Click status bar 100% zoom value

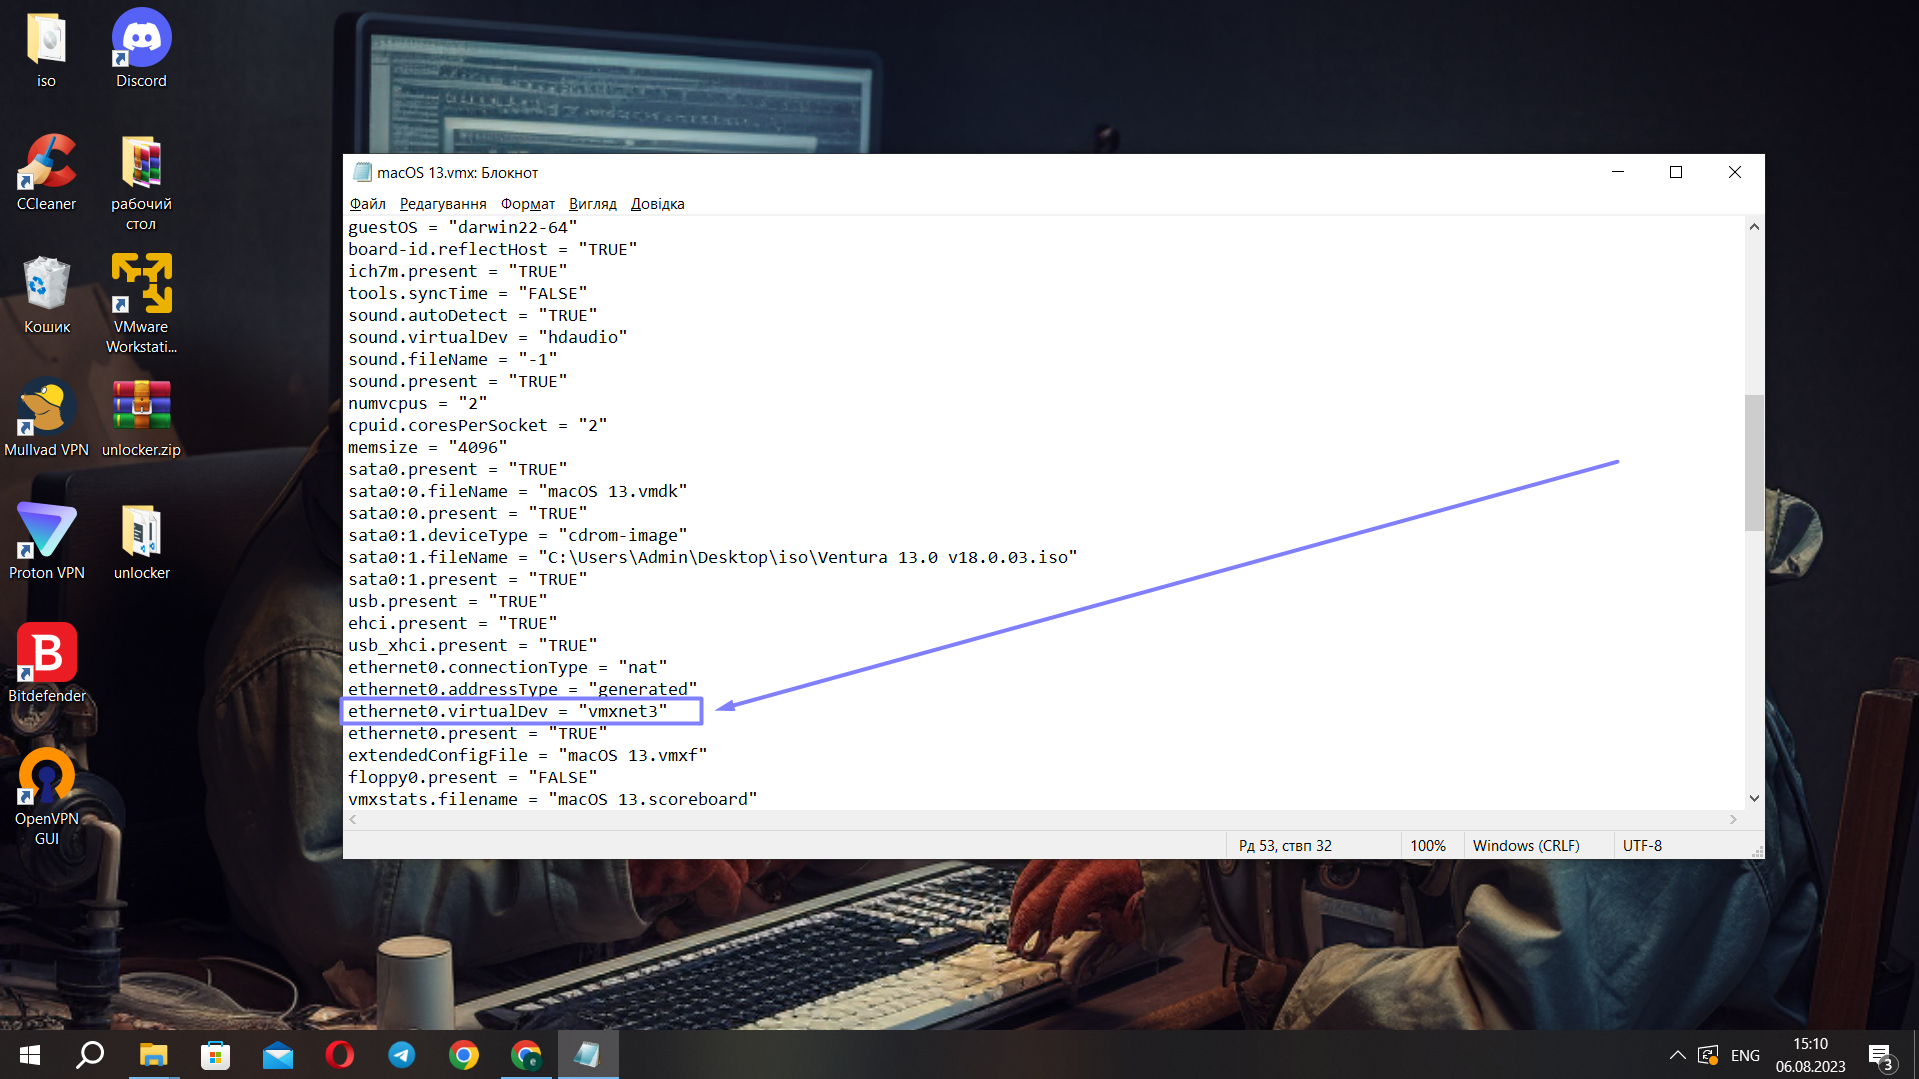coord(1428,845)
